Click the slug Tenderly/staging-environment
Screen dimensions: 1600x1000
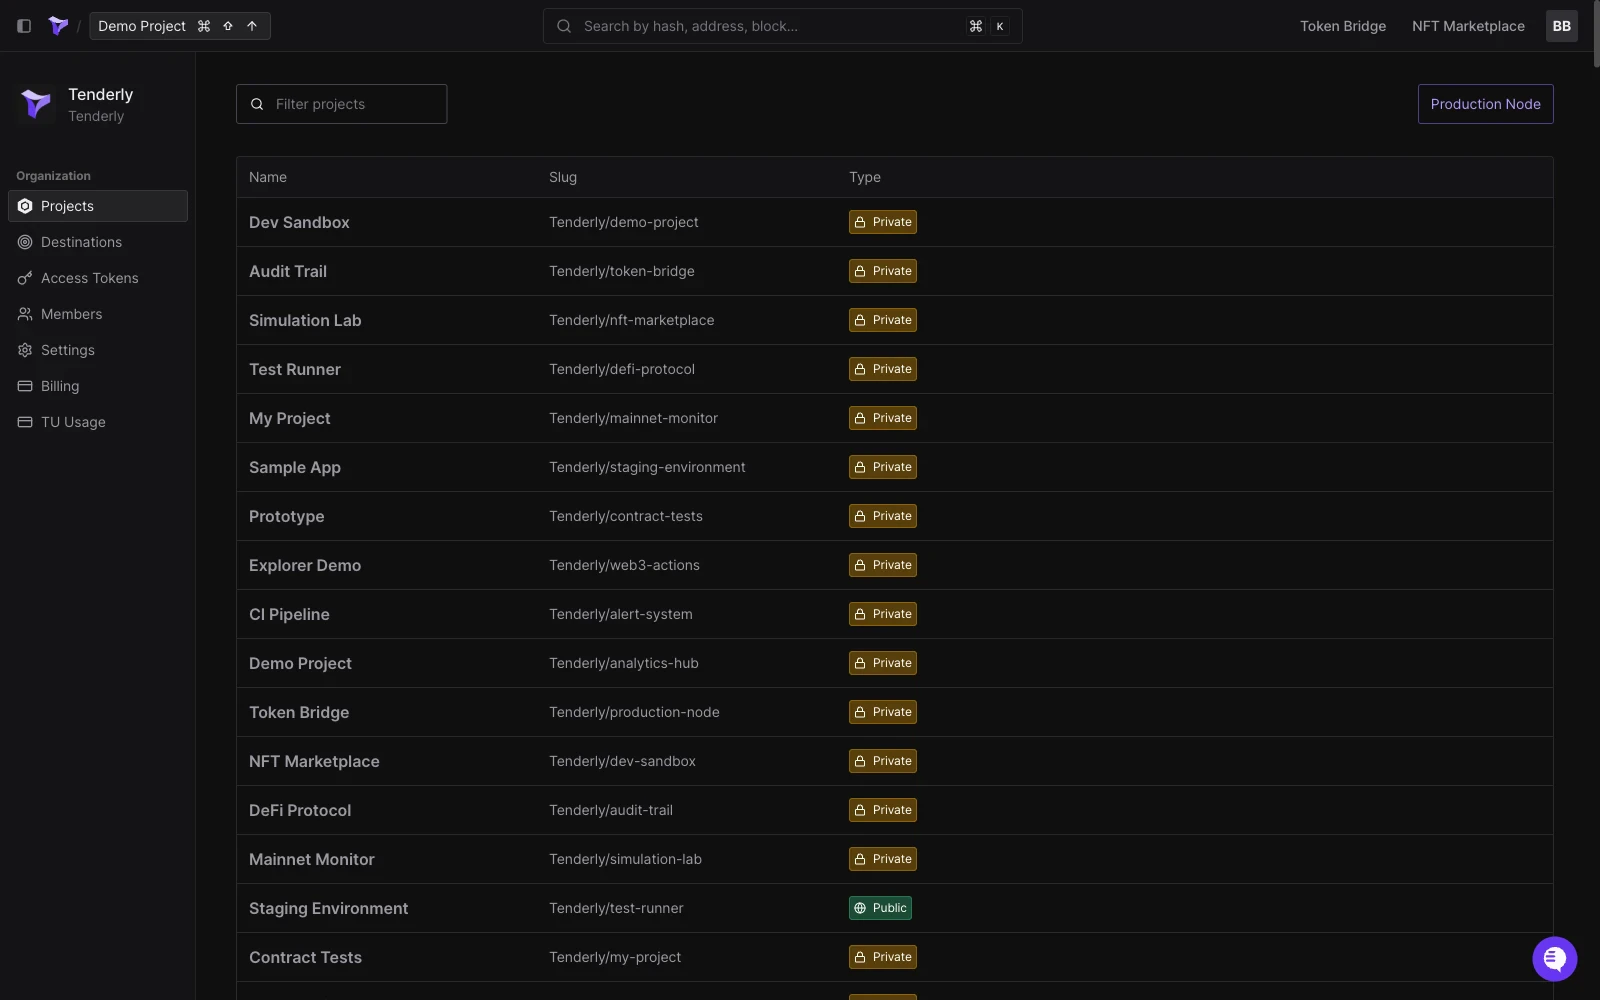pyautogui.click(x=647, y=467)
